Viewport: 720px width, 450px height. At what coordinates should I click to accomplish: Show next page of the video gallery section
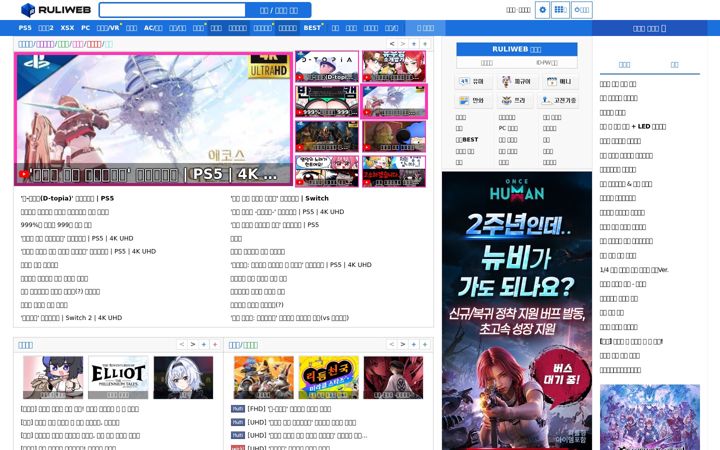click(x=403, y=44)
